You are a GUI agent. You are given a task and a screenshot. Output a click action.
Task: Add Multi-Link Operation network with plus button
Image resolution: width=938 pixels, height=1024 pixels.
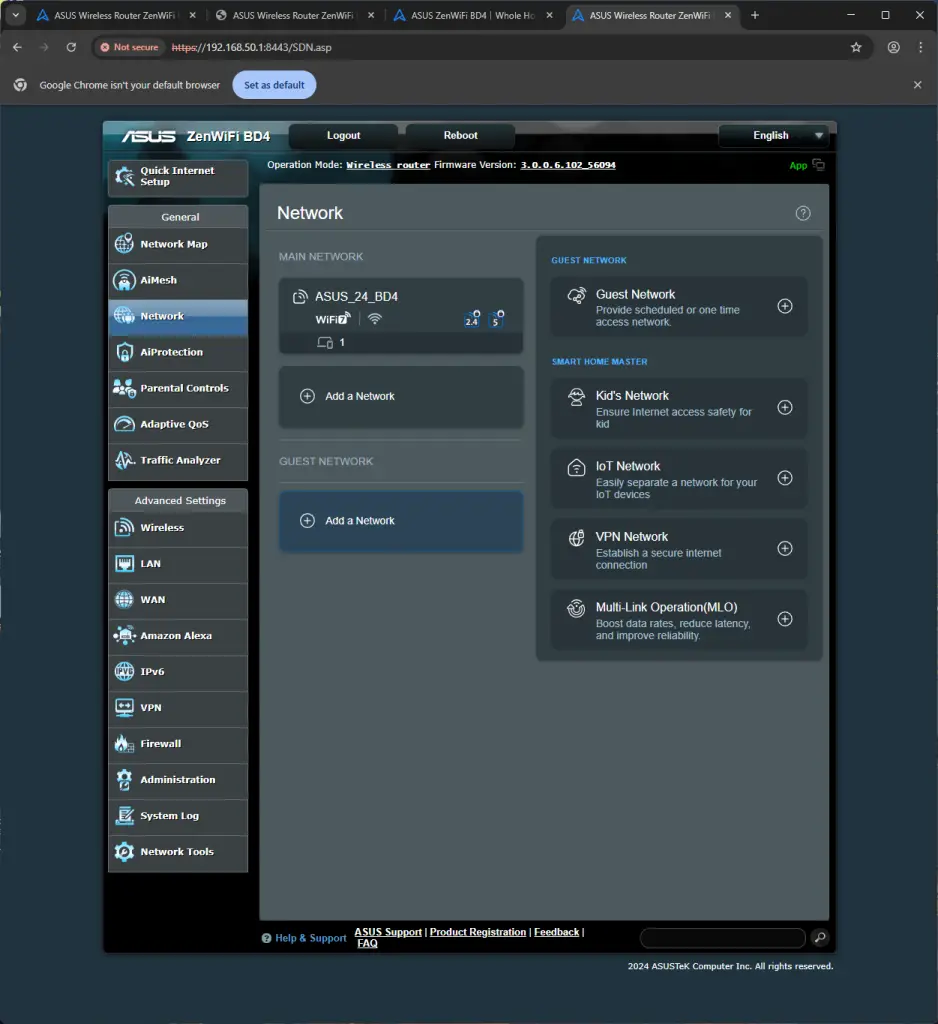[x=784, y=619]
